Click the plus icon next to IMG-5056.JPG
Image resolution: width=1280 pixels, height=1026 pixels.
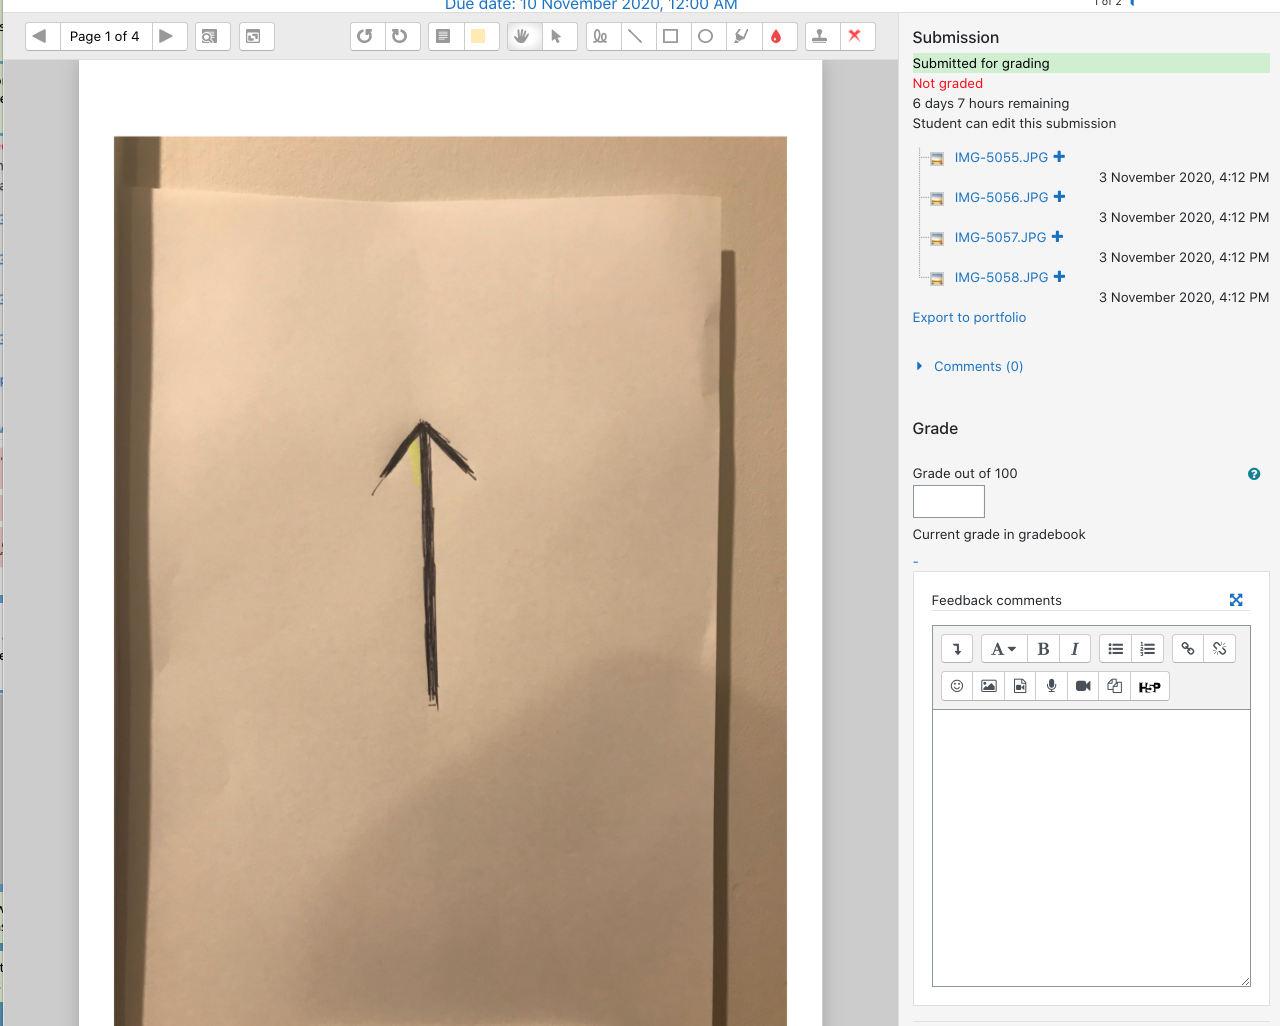click(x=1059, y=197)
